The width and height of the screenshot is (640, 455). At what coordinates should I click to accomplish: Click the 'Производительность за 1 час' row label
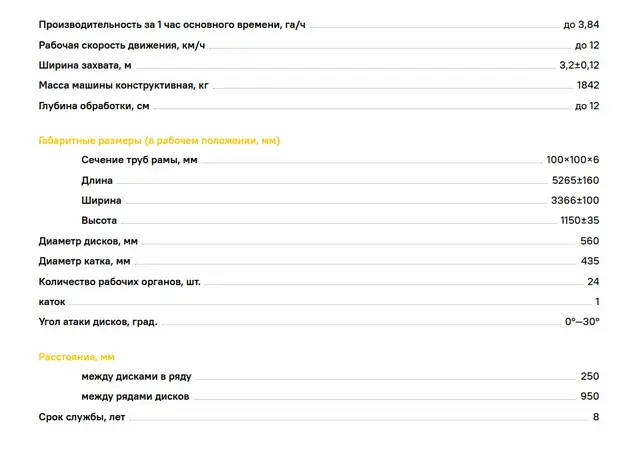[x=172, y=25]
